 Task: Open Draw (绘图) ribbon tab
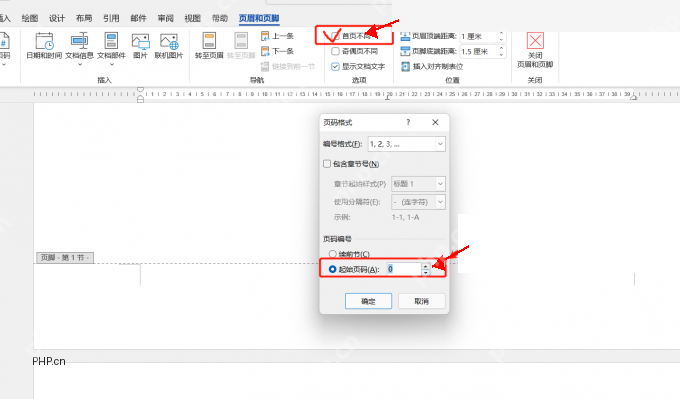point(30,18)
